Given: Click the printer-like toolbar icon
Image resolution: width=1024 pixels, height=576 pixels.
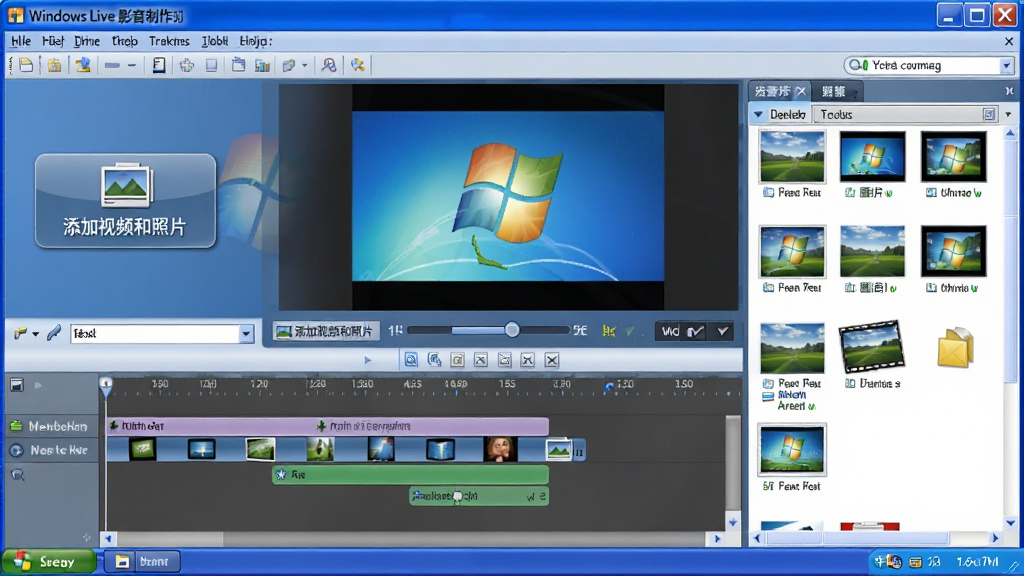Looking at the screenshot, I should [x=187, y=65].
